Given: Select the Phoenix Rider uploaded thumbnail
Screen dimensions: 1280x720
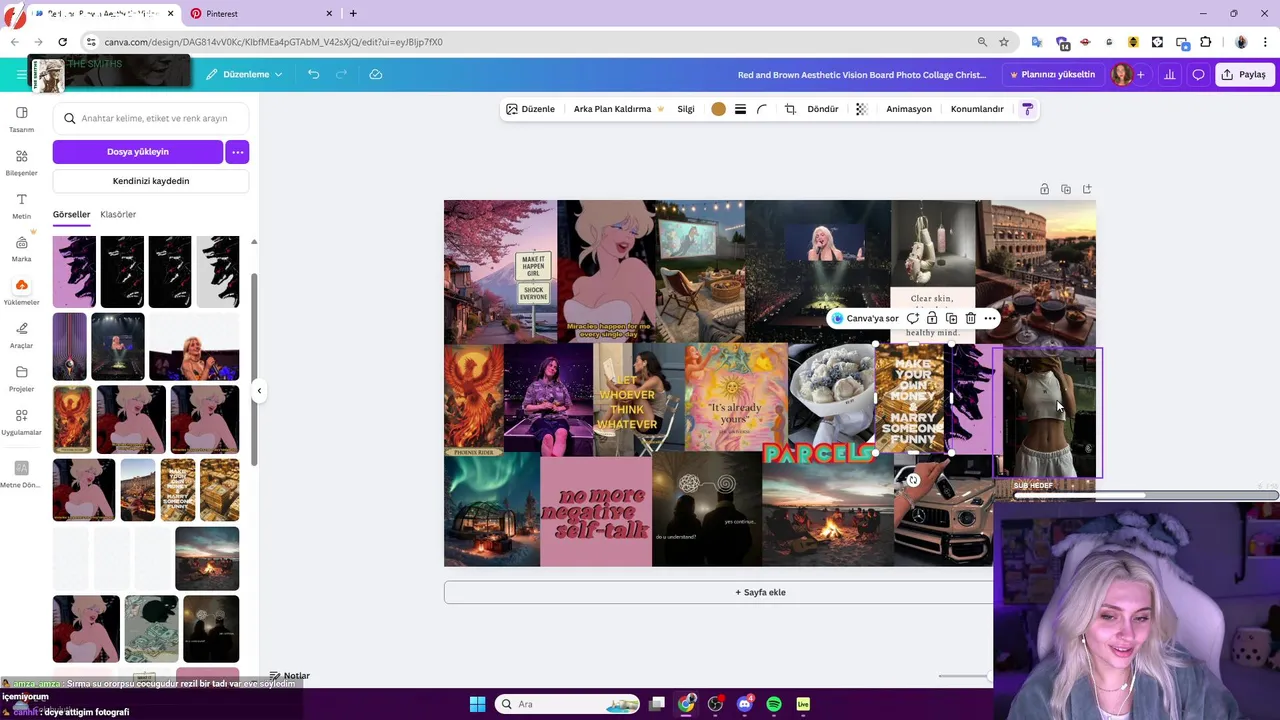Looking at the screenshot, I should [x=72, y=419].
